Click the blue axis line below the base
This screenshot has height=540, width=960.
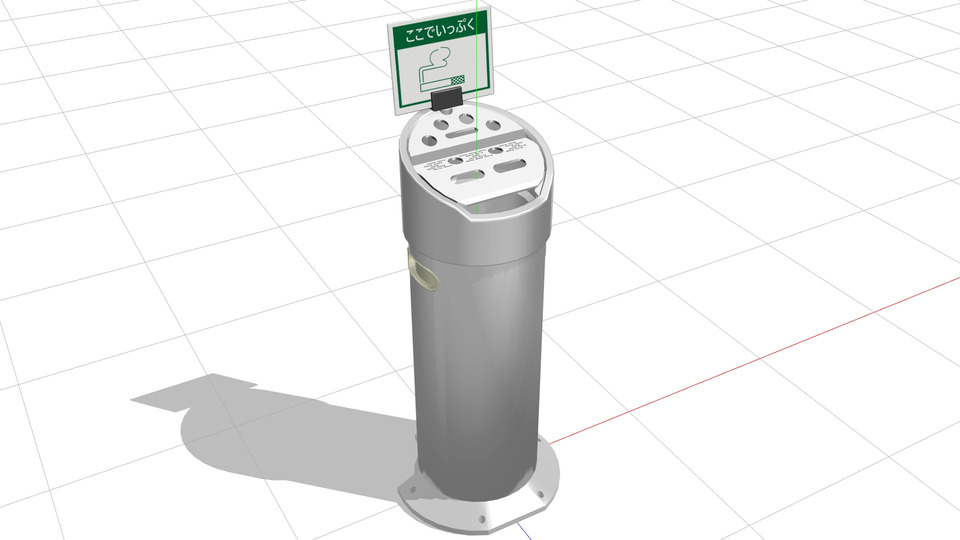[527, 530]
